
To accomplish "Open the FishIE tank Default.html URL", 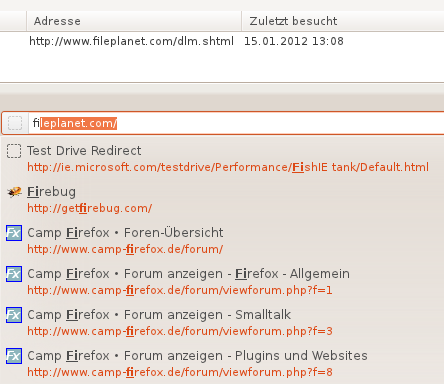I will 228,167.
